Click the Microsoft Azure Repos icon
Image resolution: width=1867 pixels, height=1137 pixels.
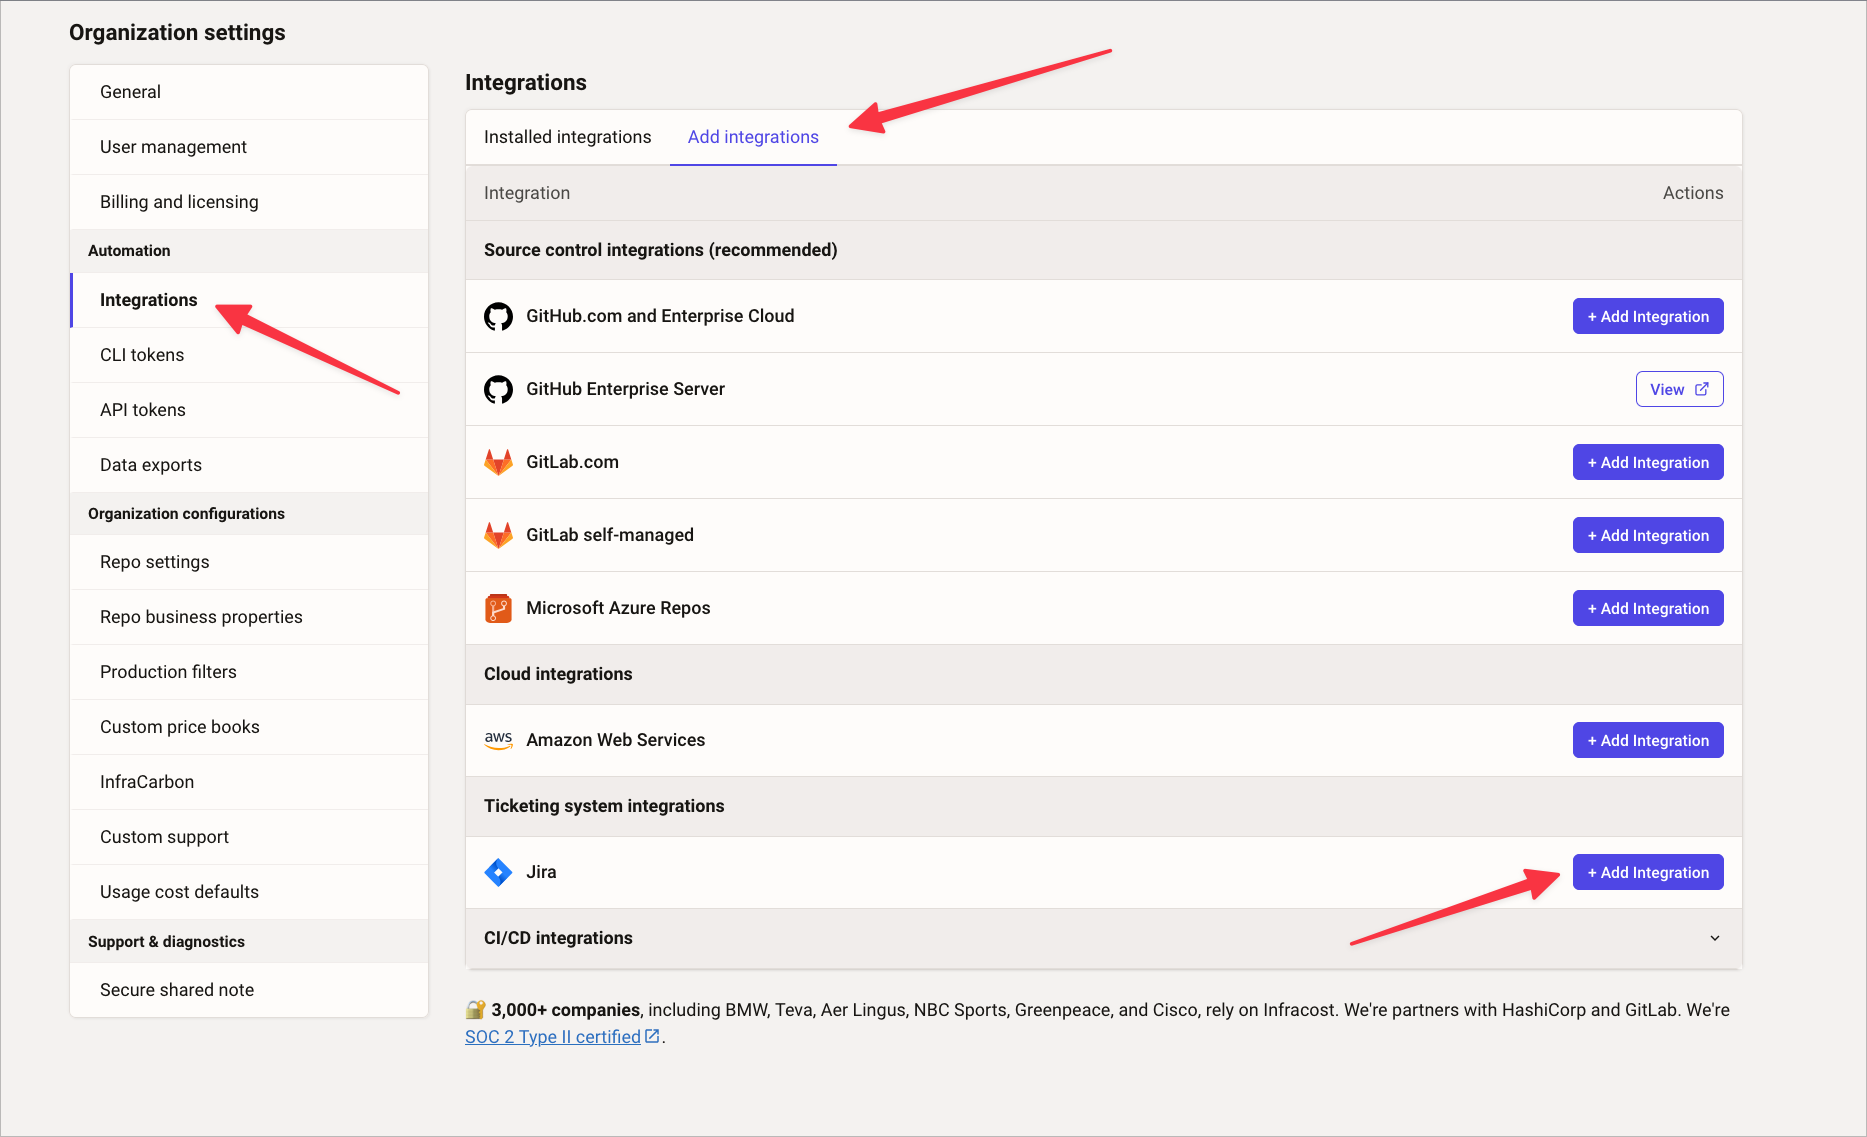(x=498, y=608)
